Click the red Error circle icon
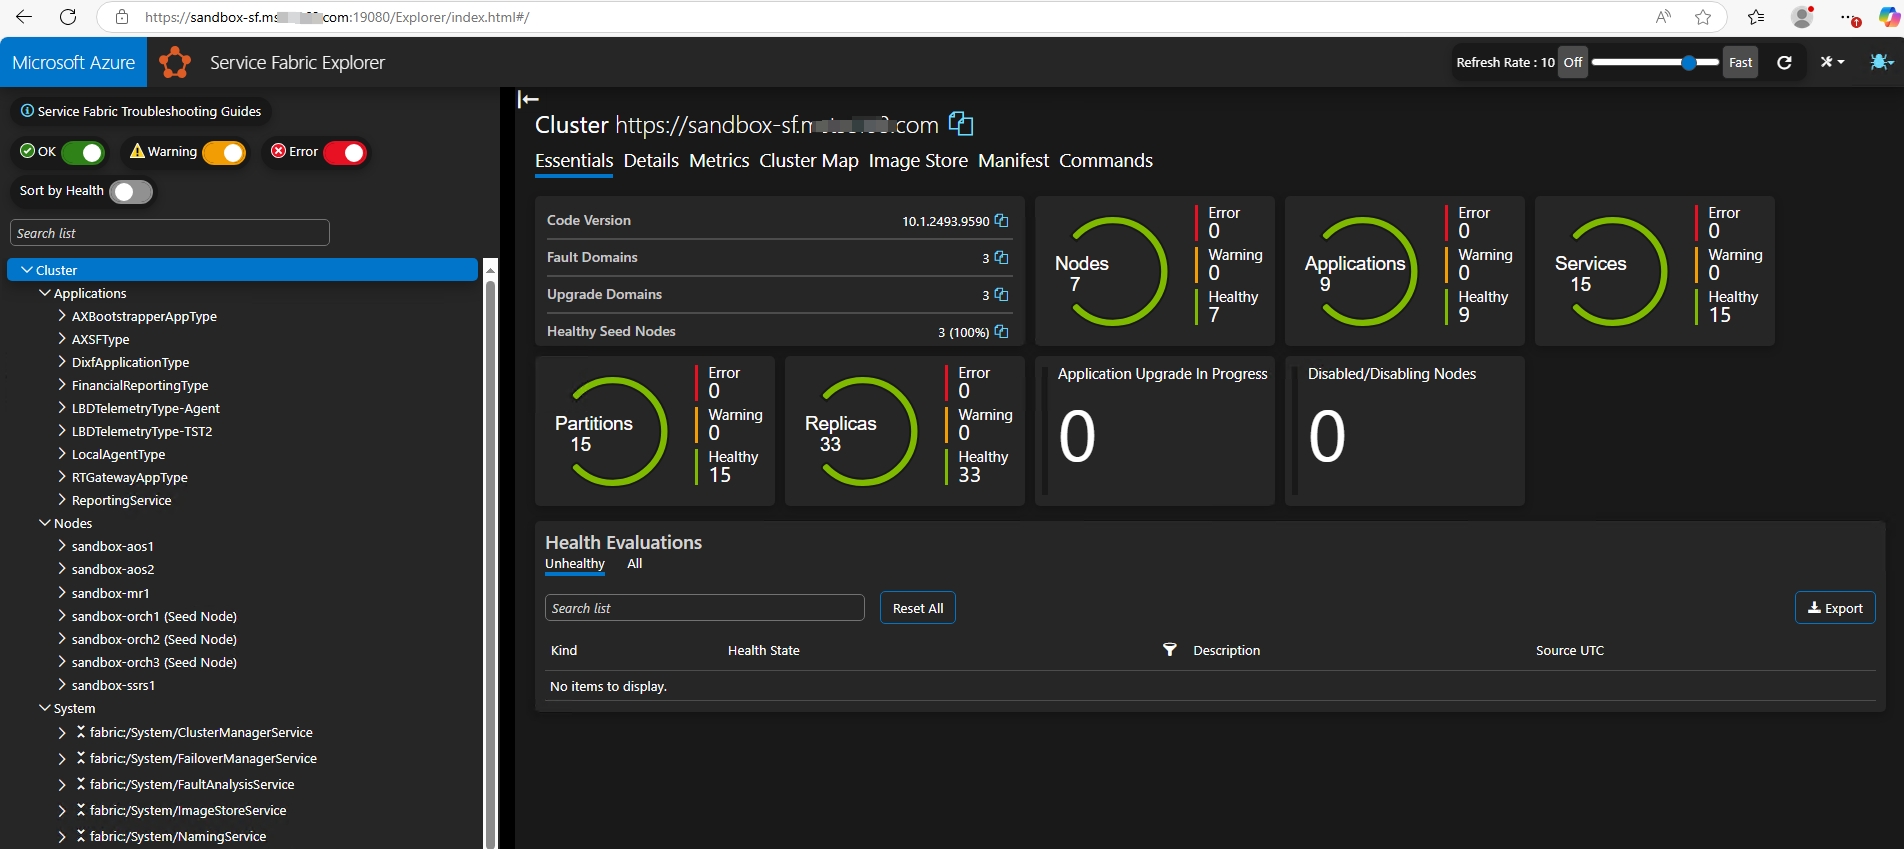Viewport: 1904px width, 849px height. point(279,151)
